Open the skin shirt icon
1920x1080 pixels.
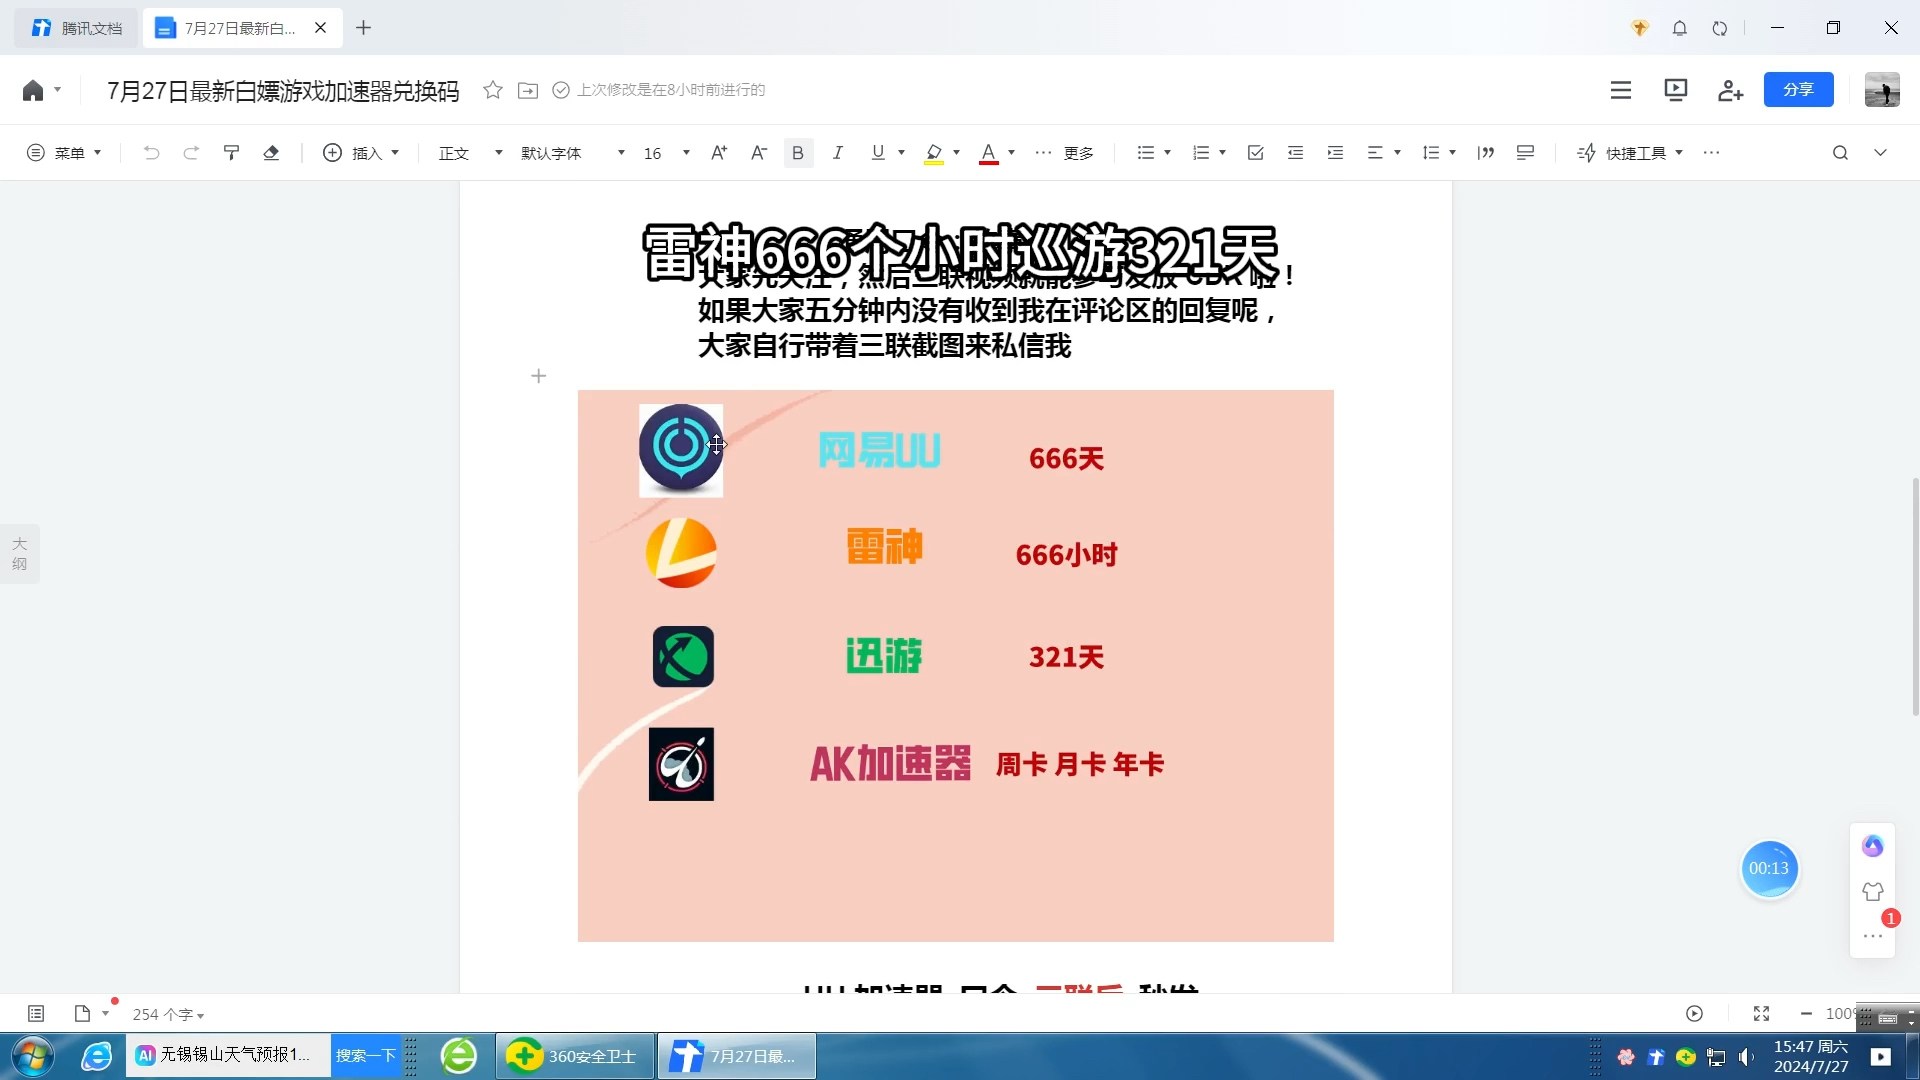click(1873, 891)
